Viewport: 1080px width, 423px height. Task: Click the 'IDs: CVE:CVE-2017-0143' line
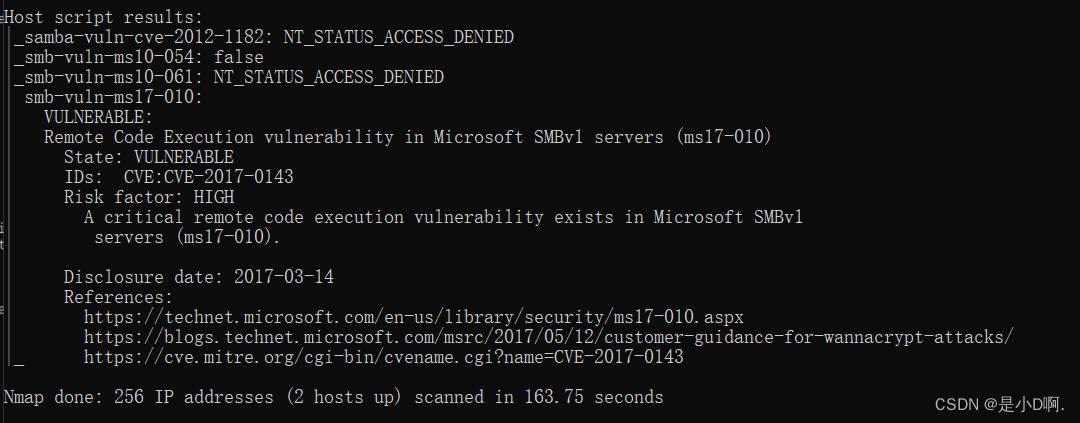click(179, 177)
